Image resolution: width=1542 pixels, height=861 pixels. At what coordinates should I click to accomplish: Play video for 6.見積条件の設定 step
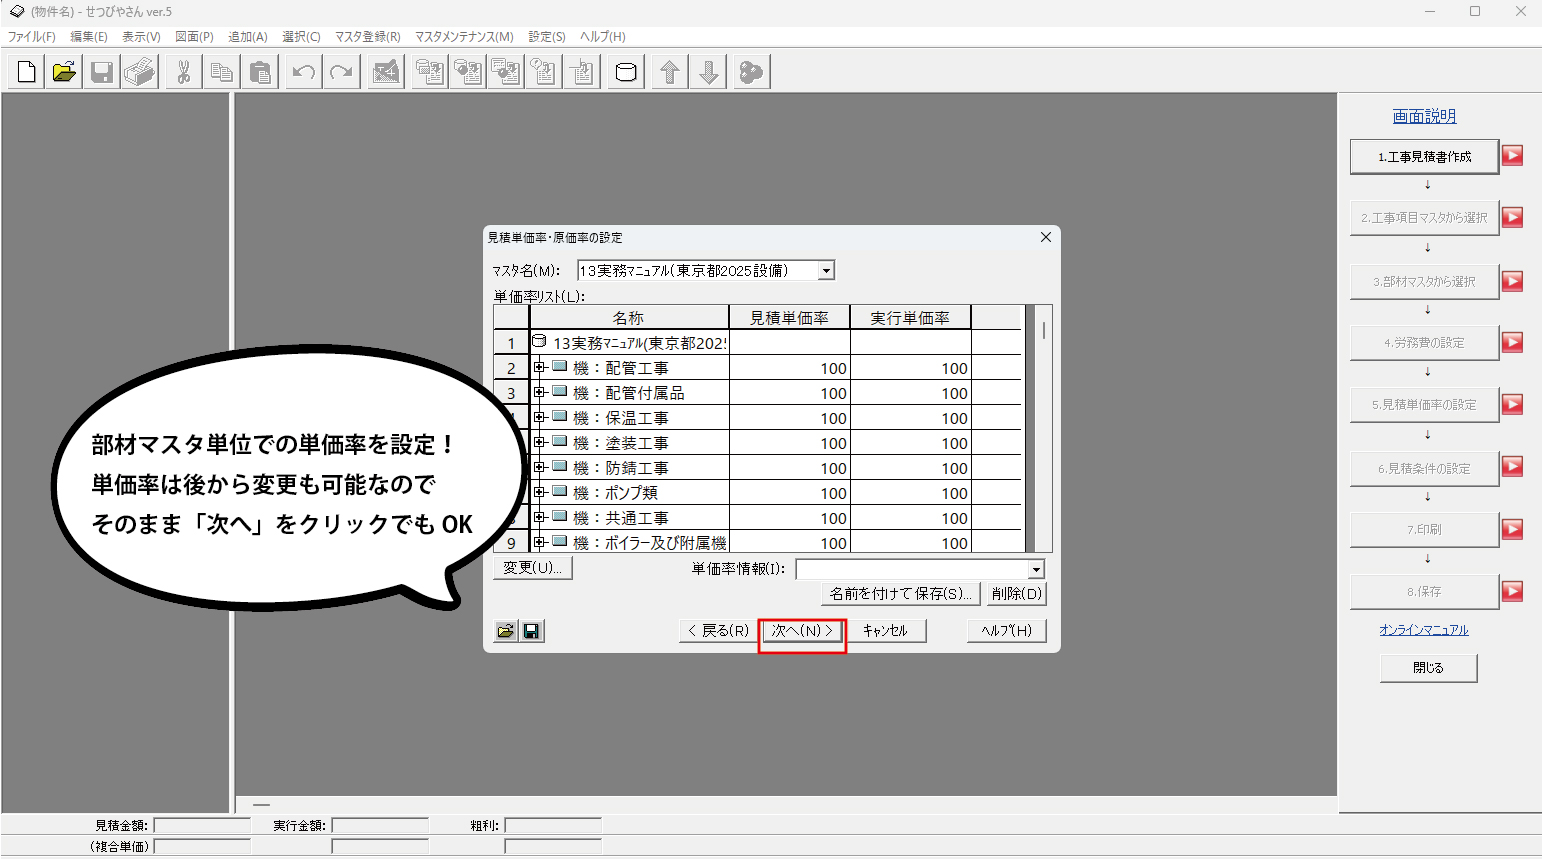(x=1512, y=466)
